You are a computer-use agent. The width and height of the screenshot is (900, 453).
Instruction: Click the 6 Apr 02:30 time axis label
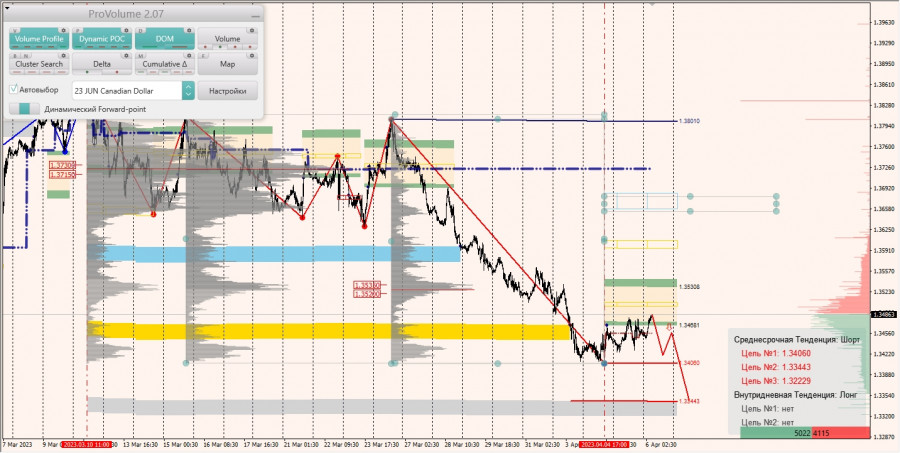(x=659, y=444)
